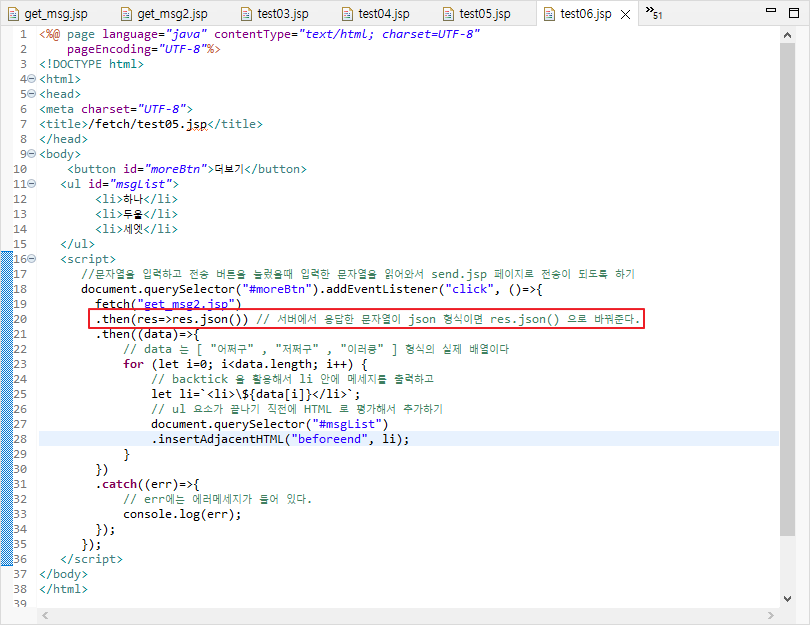Collapse the script fold on line 16
The width and height of the screenshot is (810, 625).
32,259
